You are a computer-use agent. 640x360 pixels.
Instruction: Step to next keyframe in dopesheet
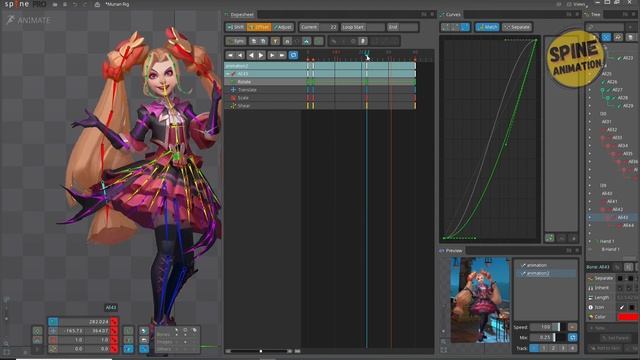(x=272, y=55)
